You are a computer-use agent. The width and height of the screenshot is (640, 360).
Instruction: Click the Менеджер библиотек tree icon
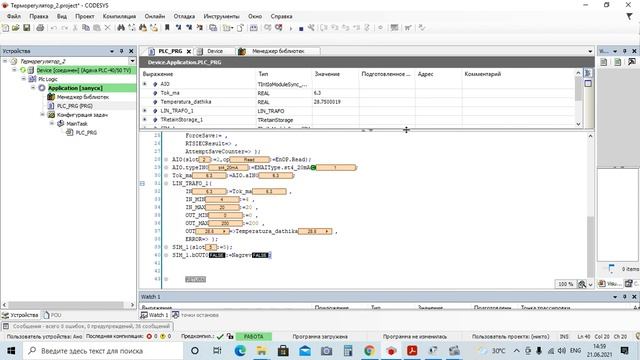pos(51,97)
